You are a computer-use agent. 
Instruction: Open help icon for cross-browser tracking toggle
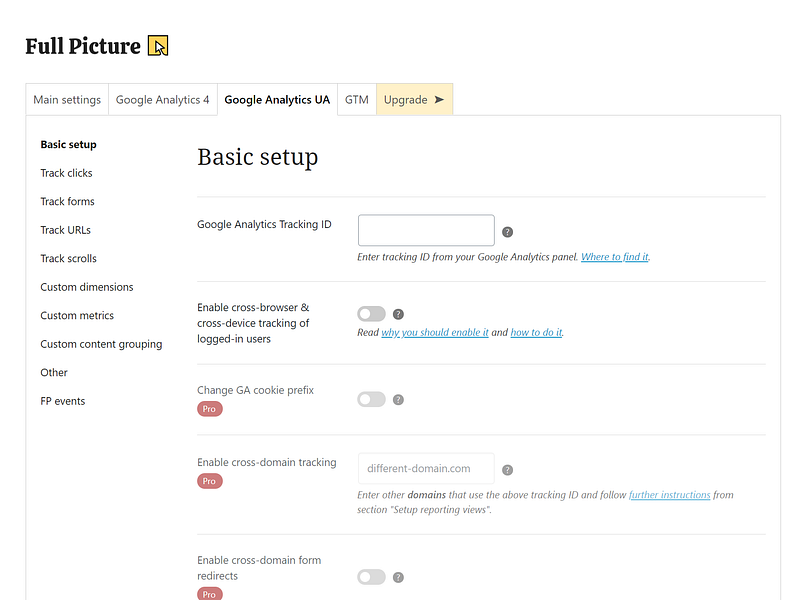pos(398,314)
